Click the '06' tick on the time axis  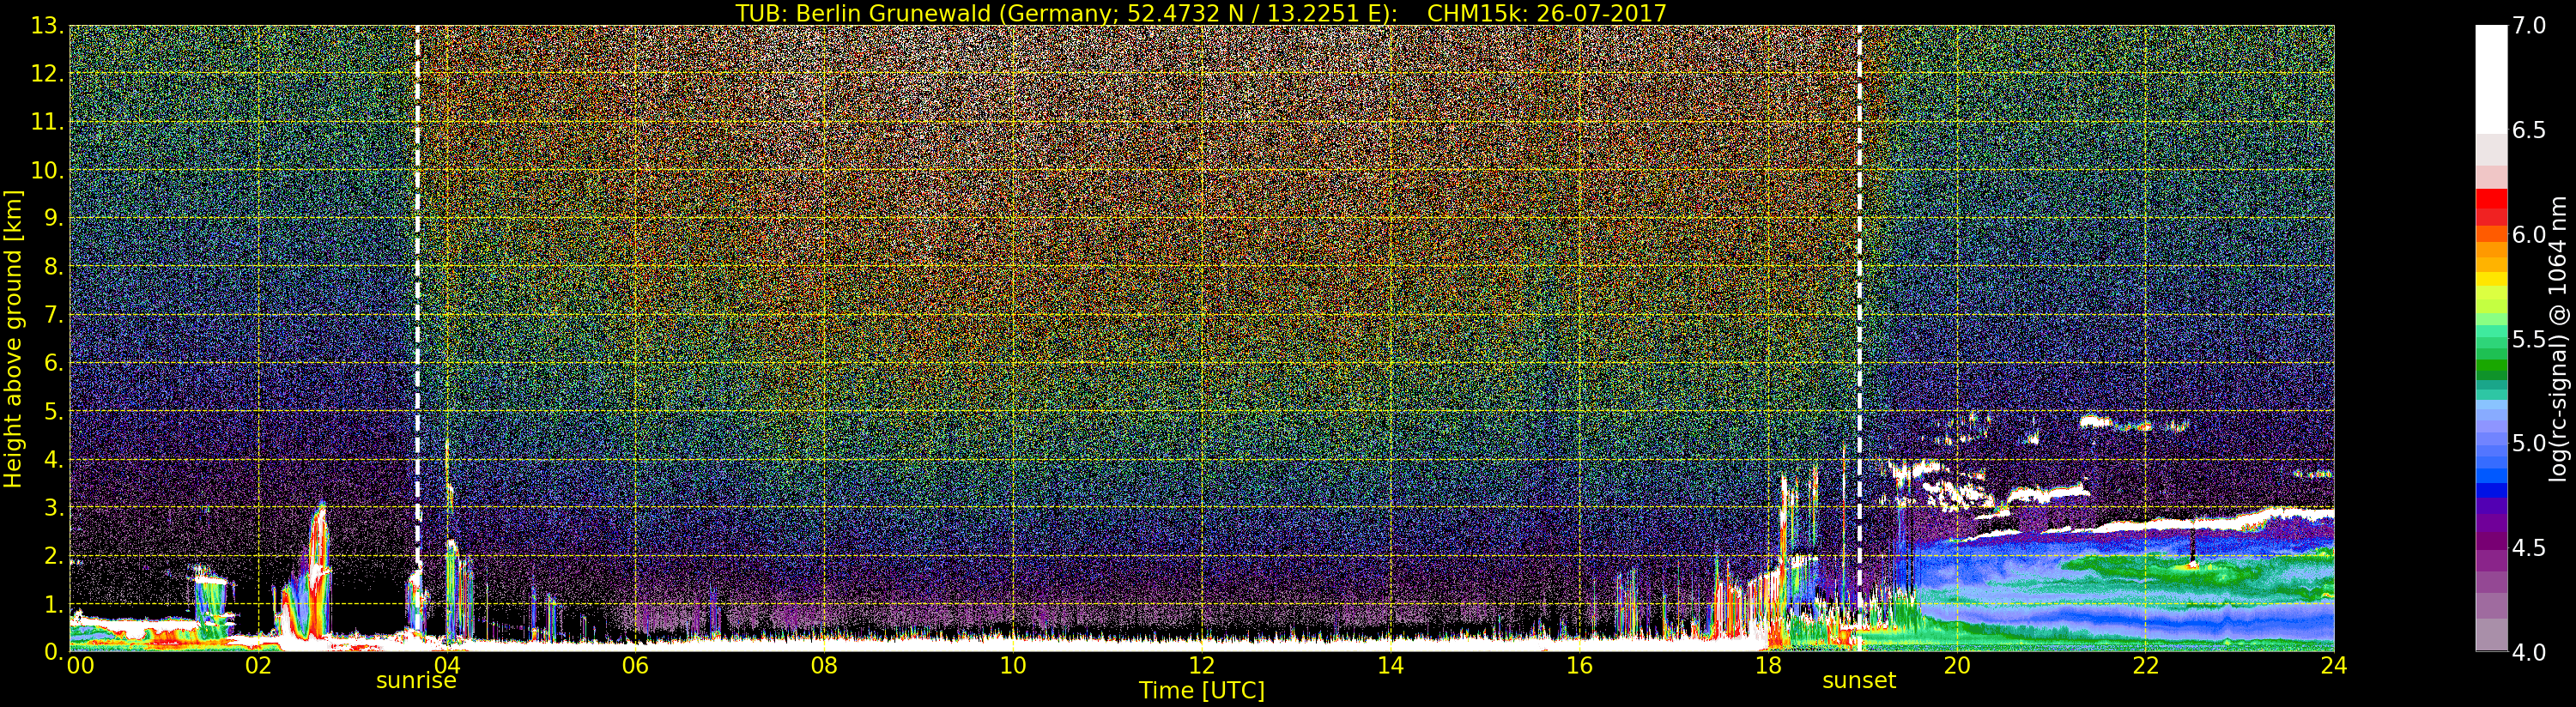click(x=635, y=666)
